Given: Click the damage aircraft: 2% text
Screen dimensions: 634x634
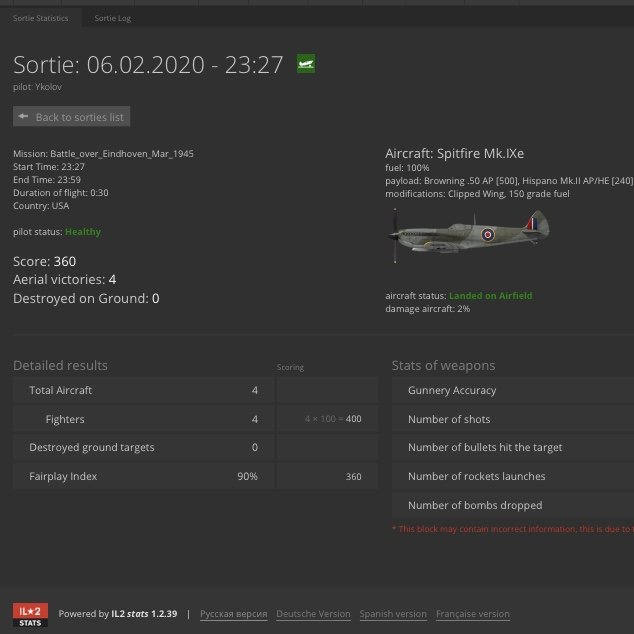Looking at the screenshot, I should coord(427,309).
